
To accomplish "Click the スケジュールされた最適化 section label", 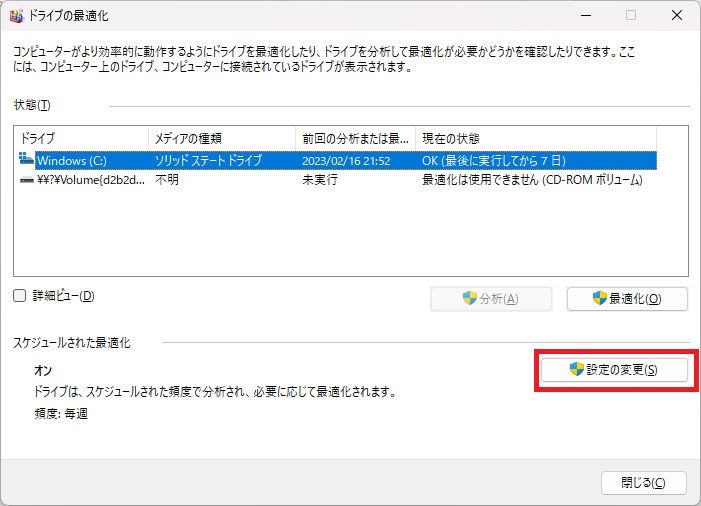I will click(x=72, y=343).
